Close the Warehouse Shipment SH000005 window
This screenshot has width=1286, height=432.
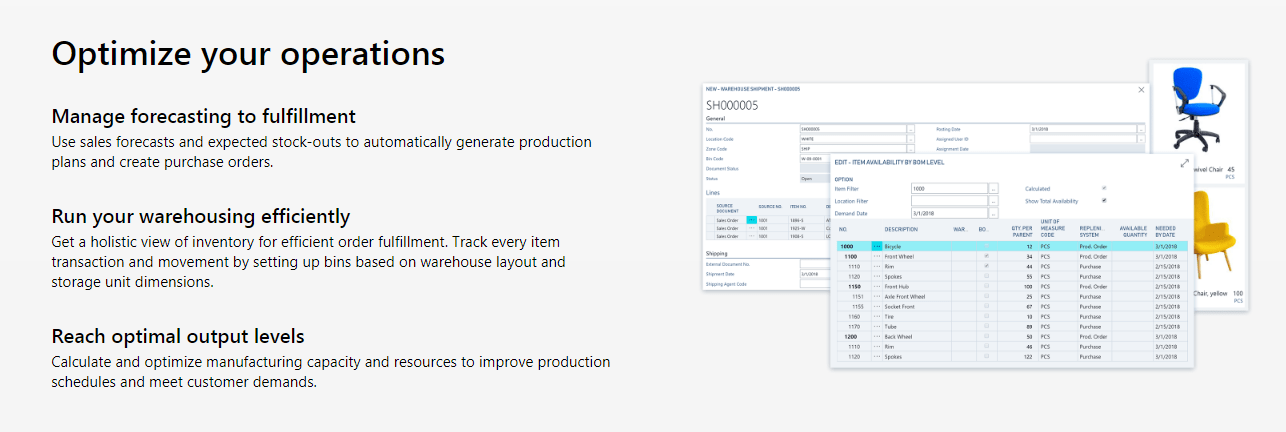1142,89
